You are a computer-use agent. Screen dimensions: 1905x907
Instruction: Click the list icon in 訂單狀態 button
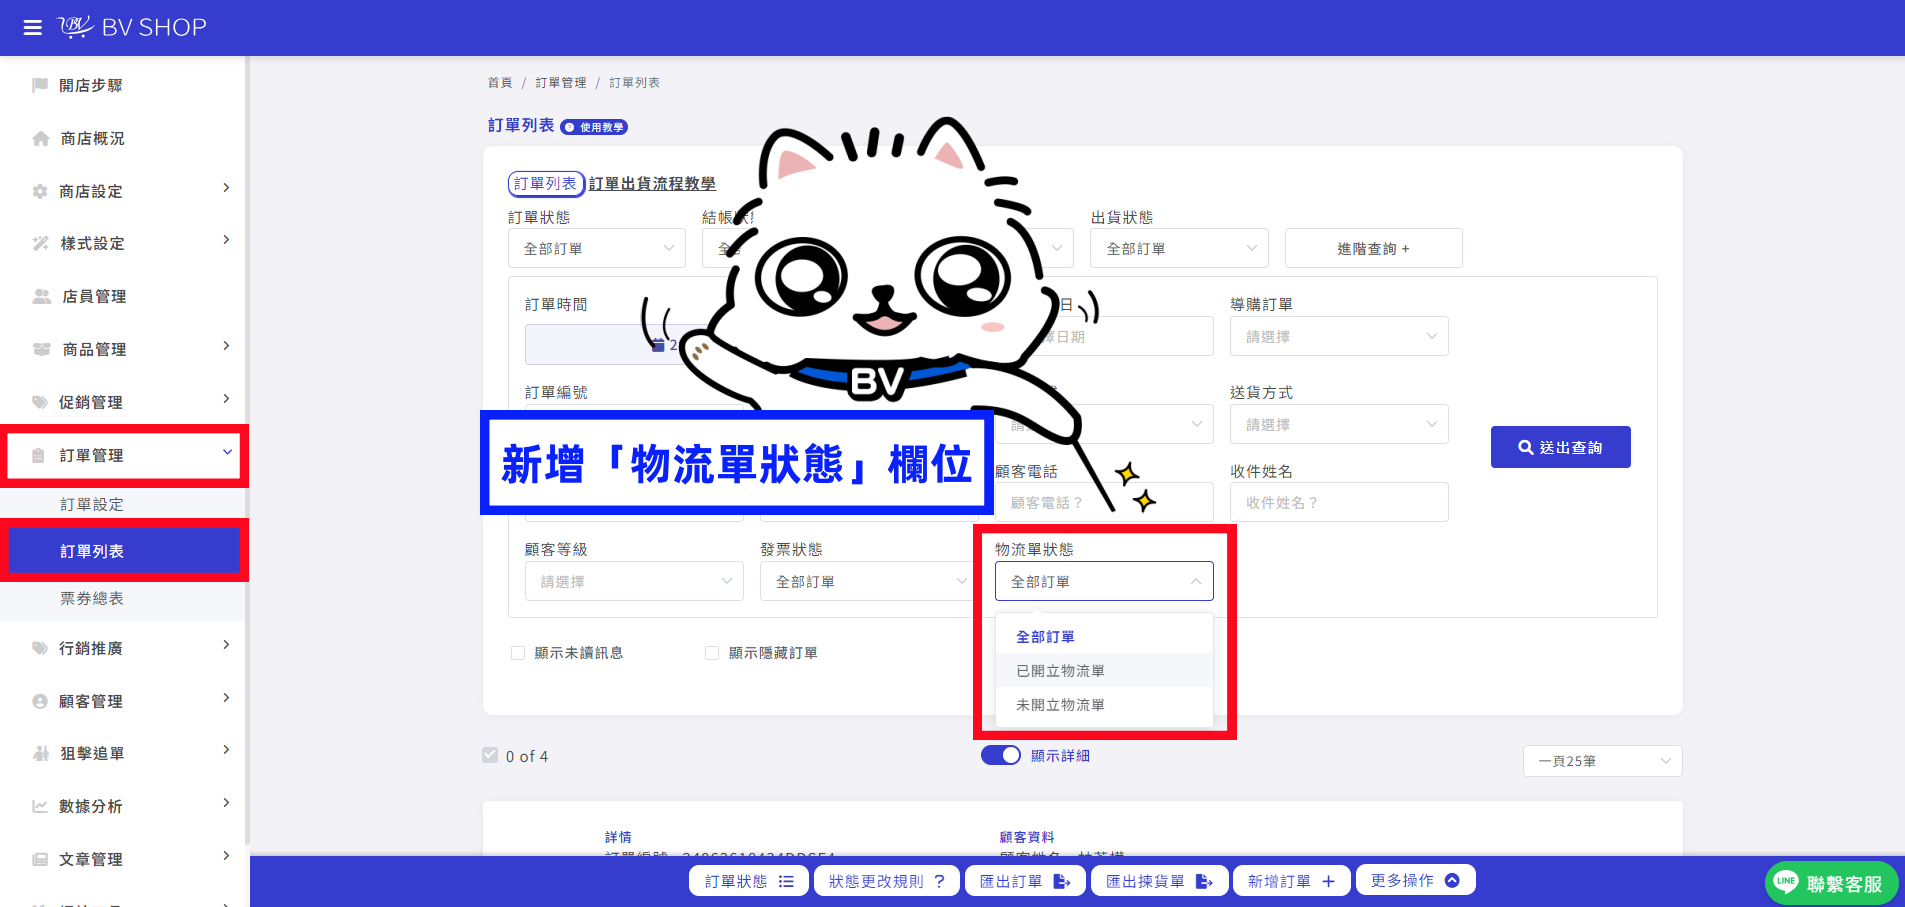click(786, 881)
